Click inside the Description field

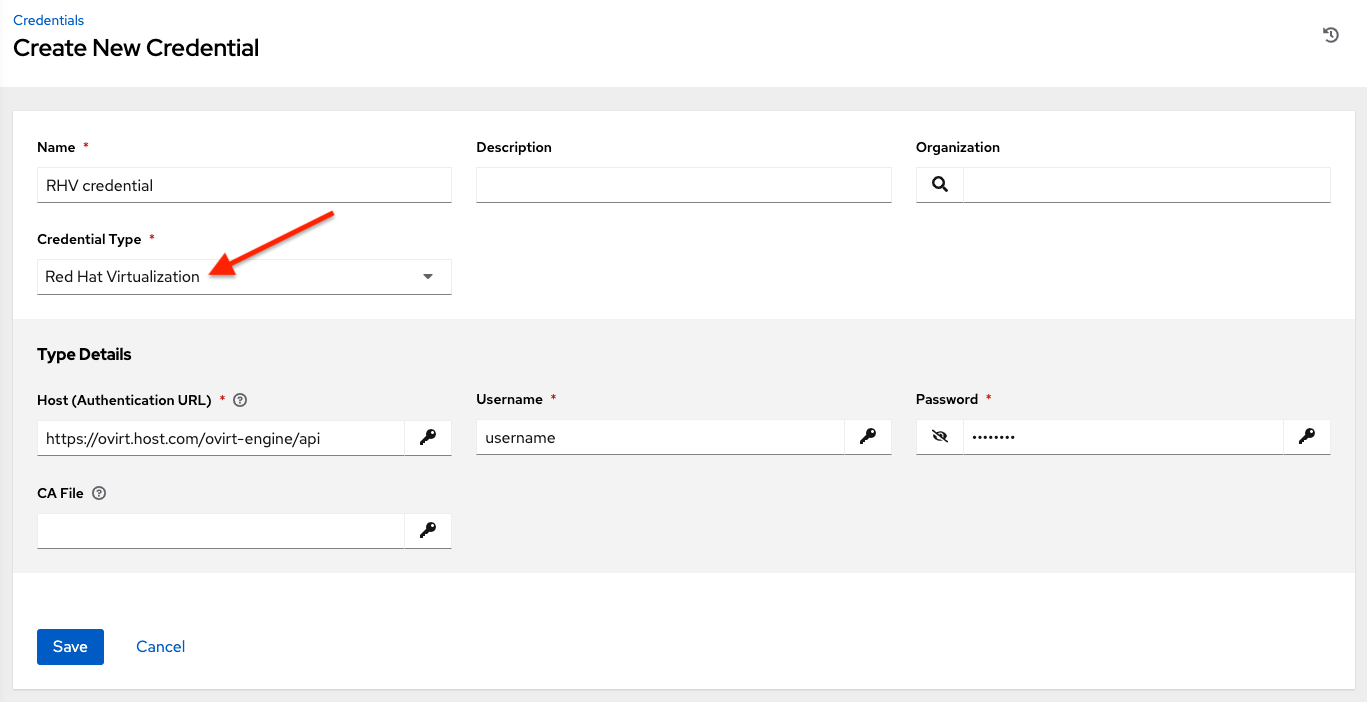click(x=683, y=184)
